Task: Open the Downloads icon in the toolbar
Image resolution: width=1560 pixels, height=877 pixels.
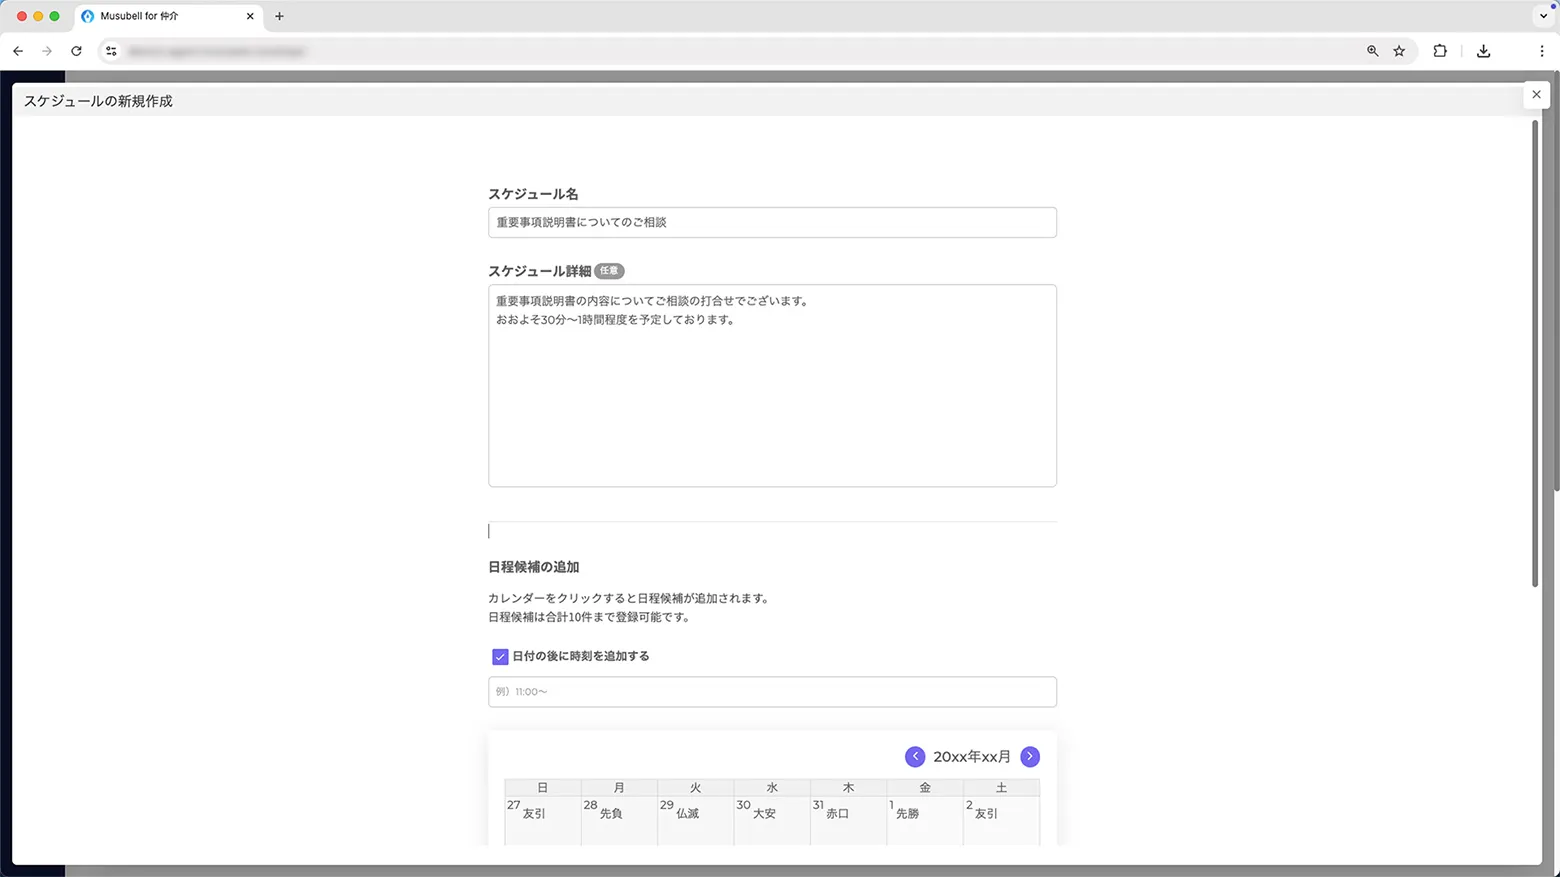Action: pyautogui.click(x=1484, y=51)
